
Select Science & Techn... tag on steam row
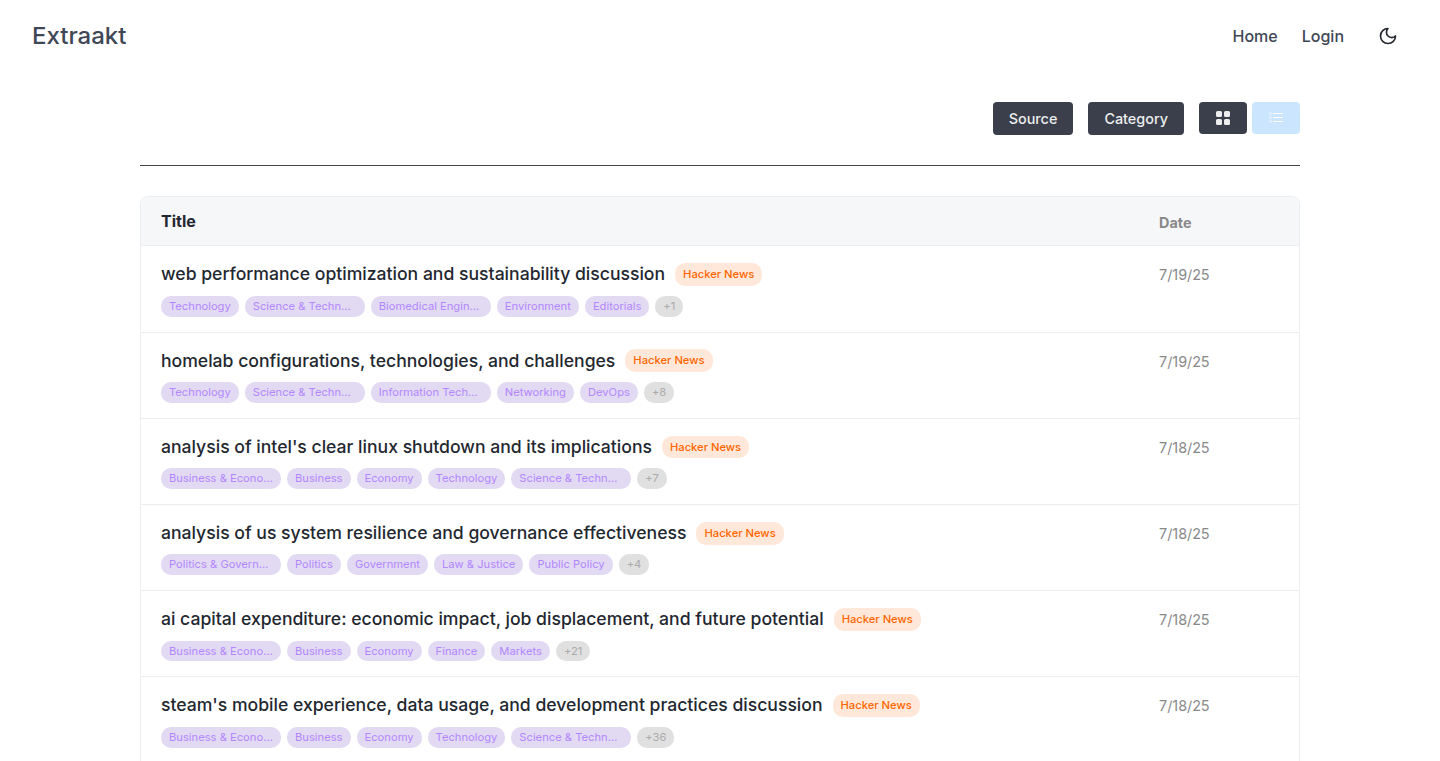tap(571, 737)
